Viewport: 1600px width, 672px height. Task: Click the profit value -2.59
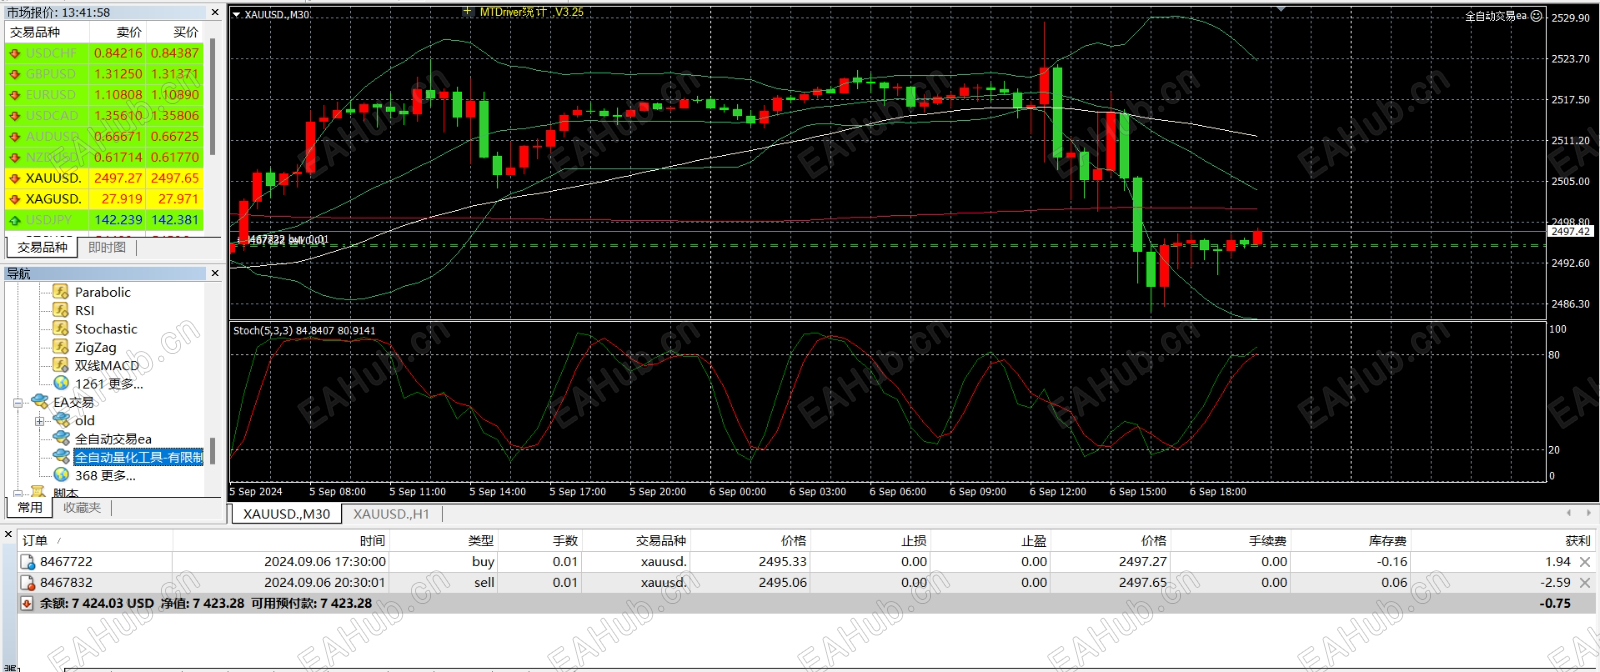click(1555, 583)
